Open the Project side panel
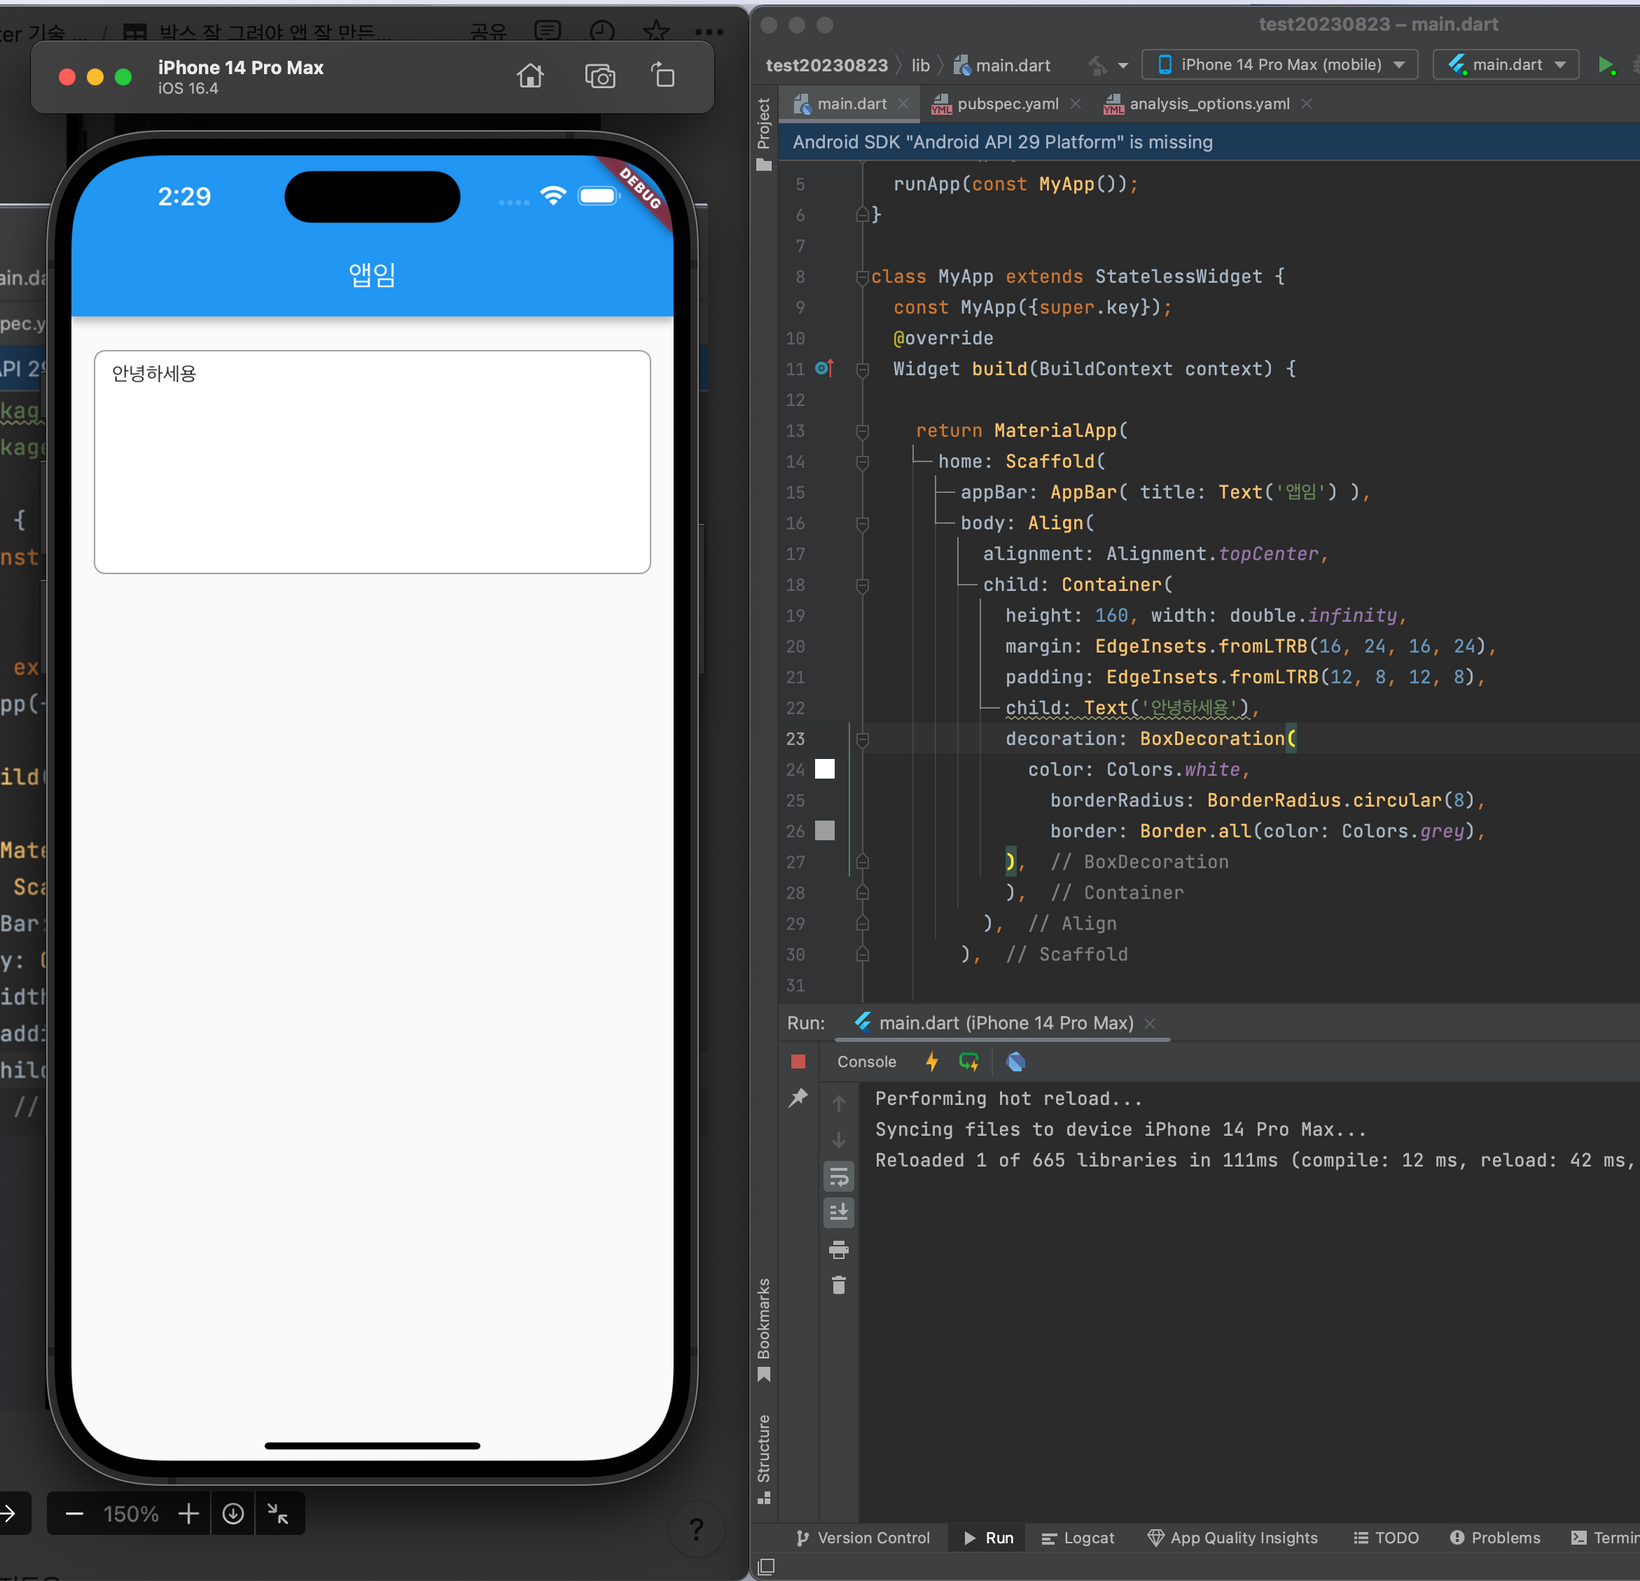Screen dimensions: 1640x1581 (764, 133)
